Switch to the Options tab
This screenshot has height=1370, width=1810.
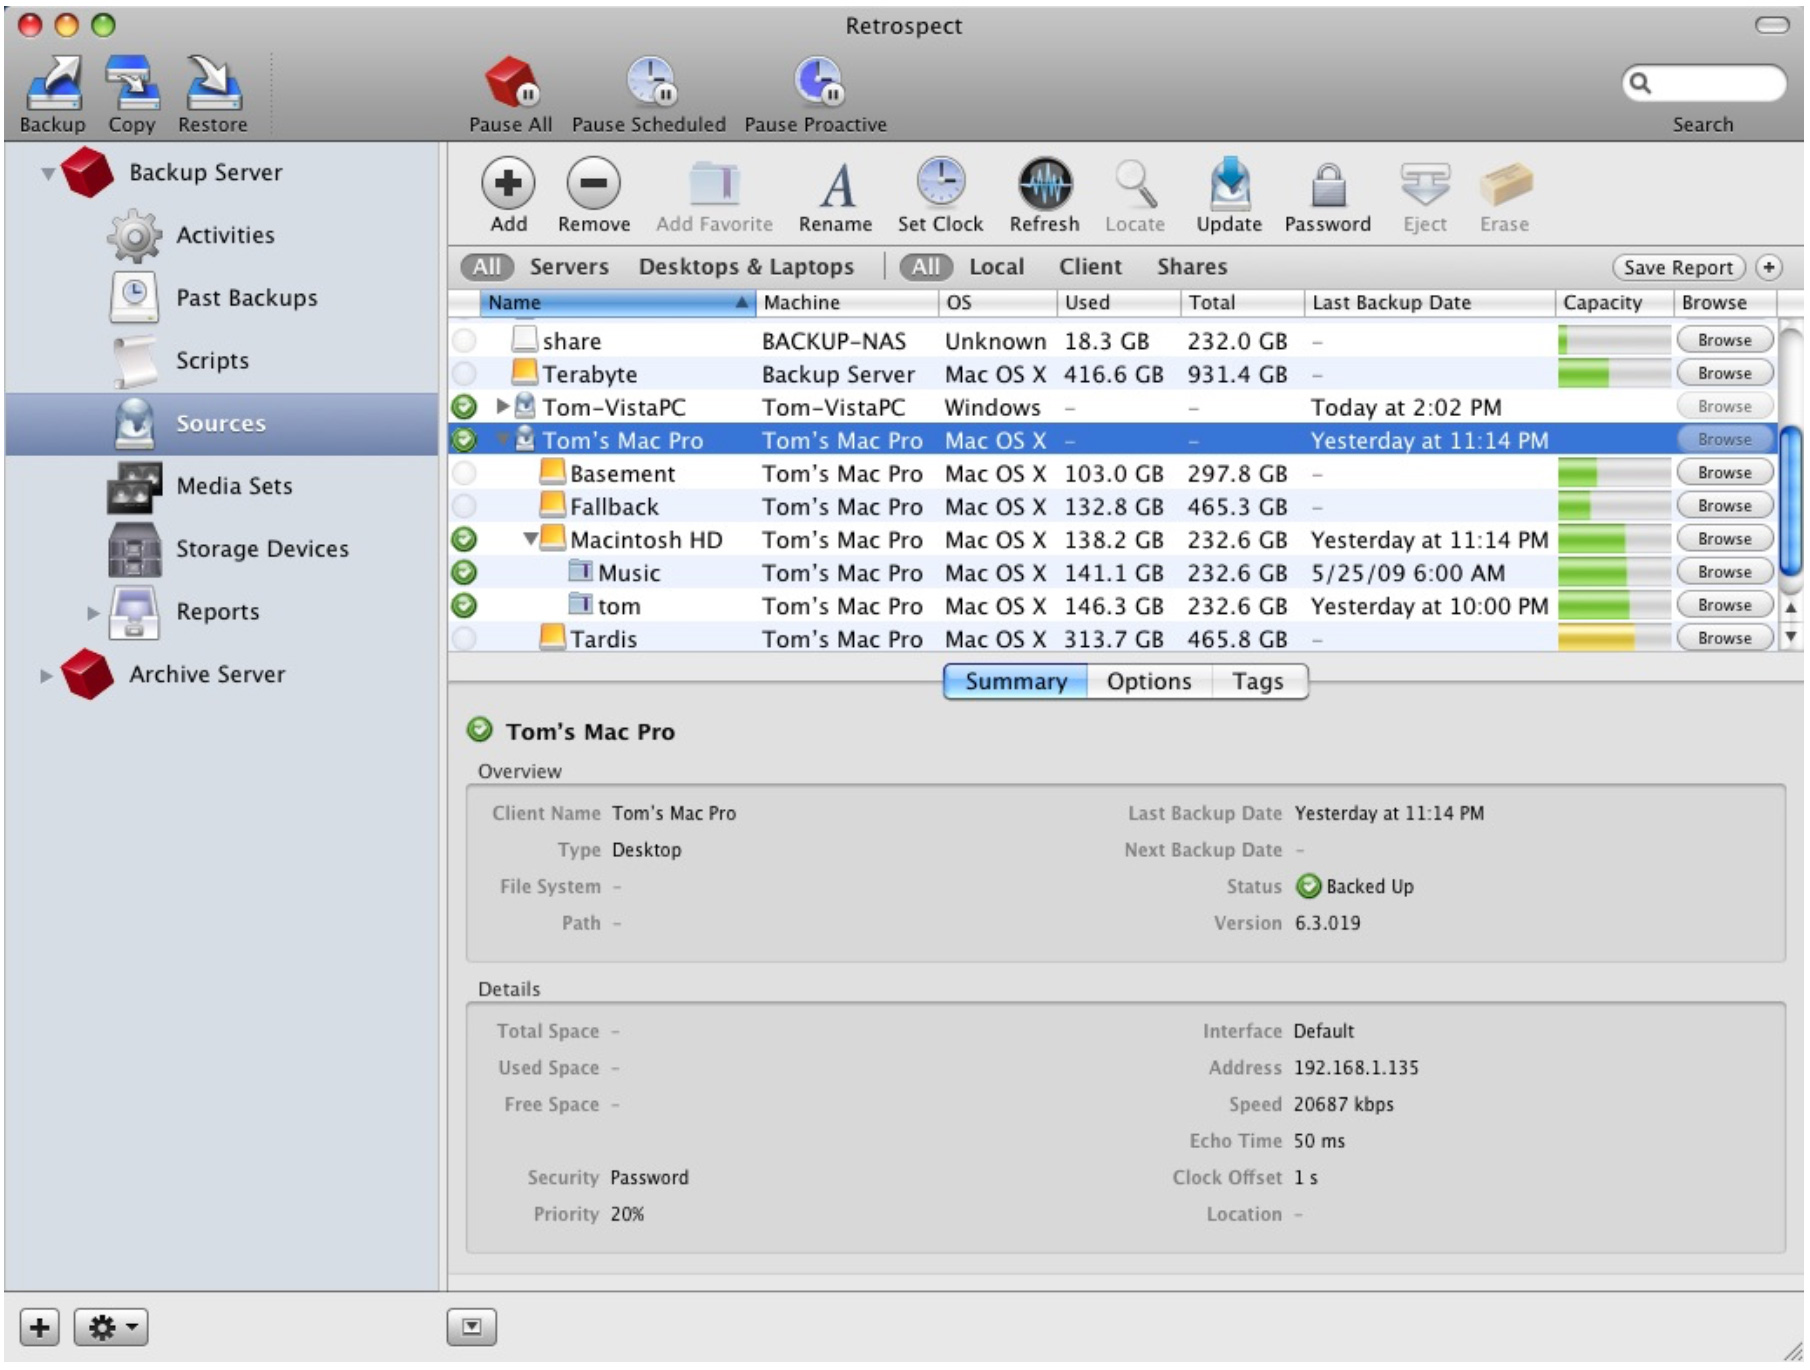click(x=1149, y=682)
